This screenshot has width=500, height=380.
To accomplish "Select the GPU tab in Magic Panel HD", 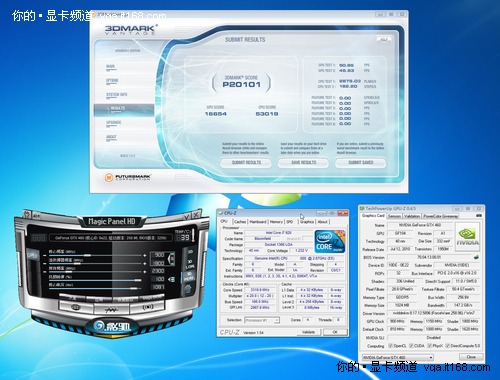I will click(x=32, y=256).
